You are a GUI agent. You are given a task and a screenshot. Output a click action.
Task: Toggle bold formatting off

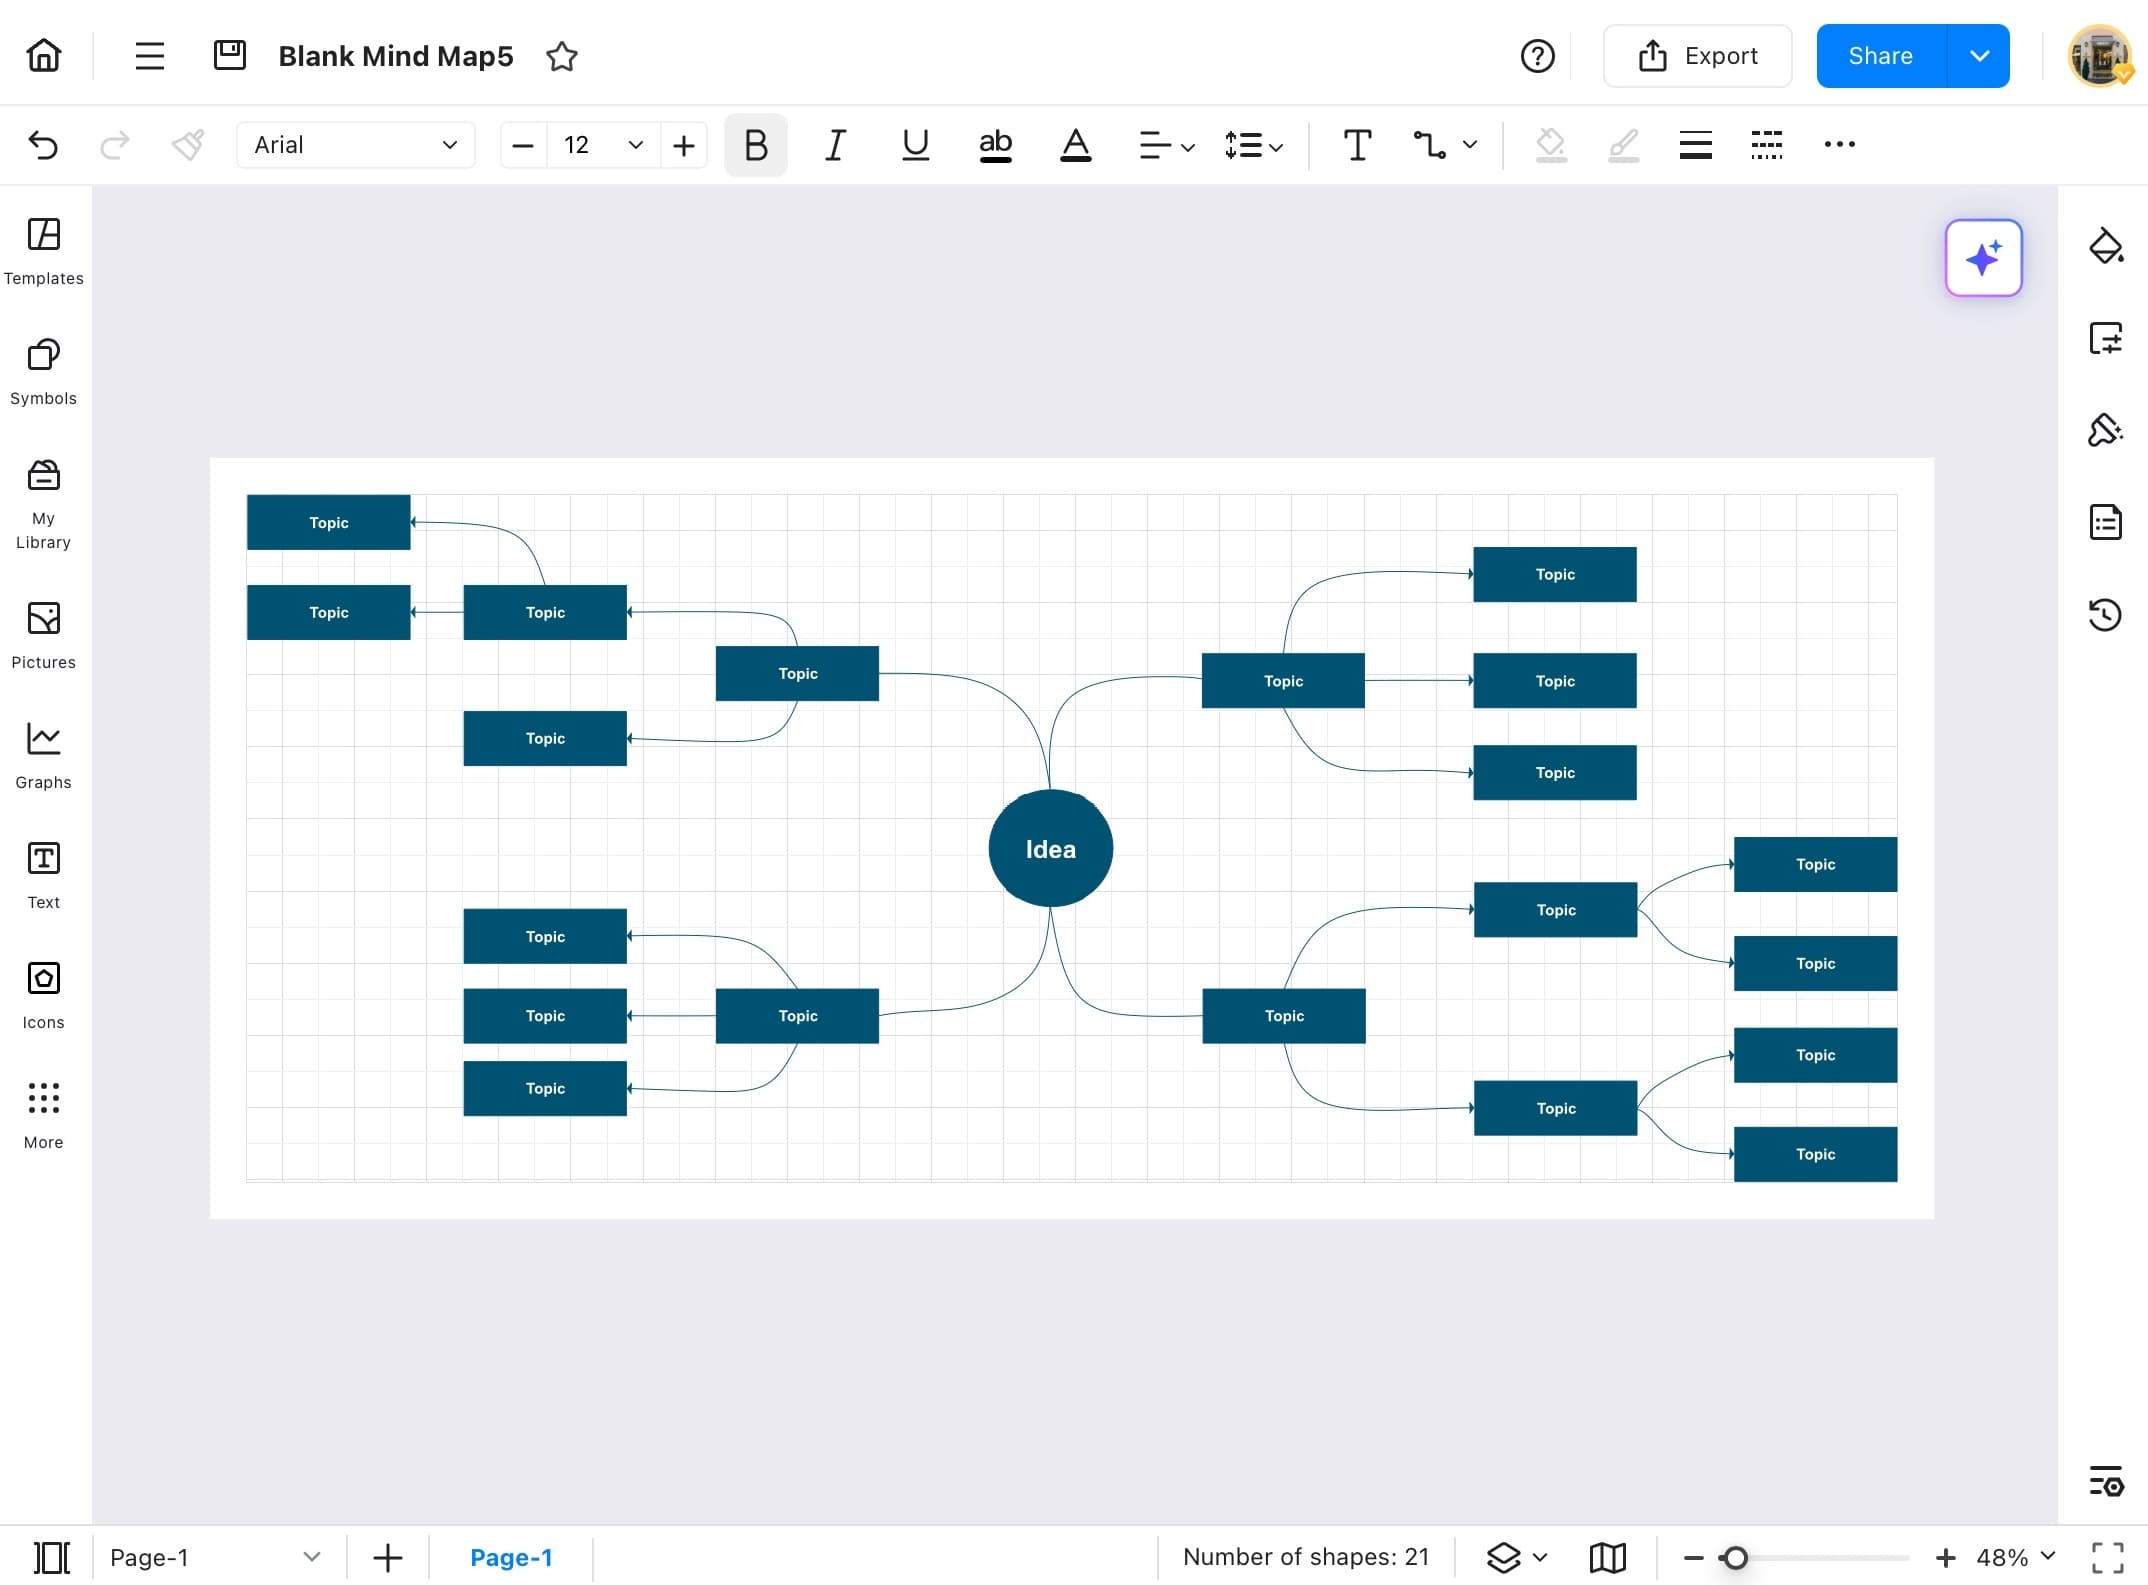[755, 145]
